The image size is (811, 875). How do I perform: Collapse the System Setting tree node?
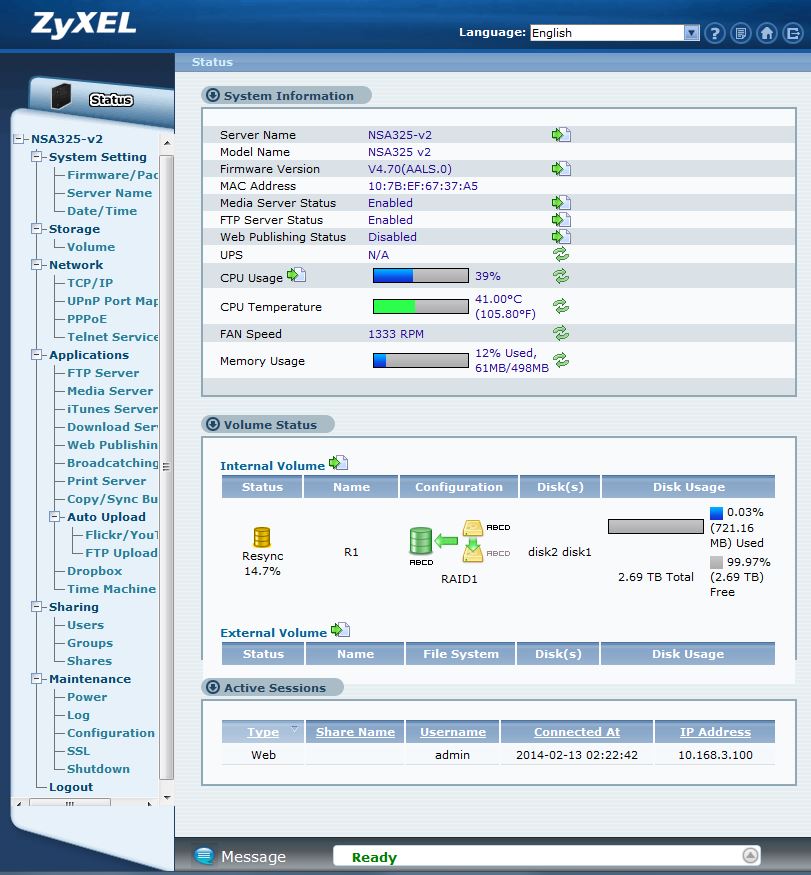click(37, 156)
